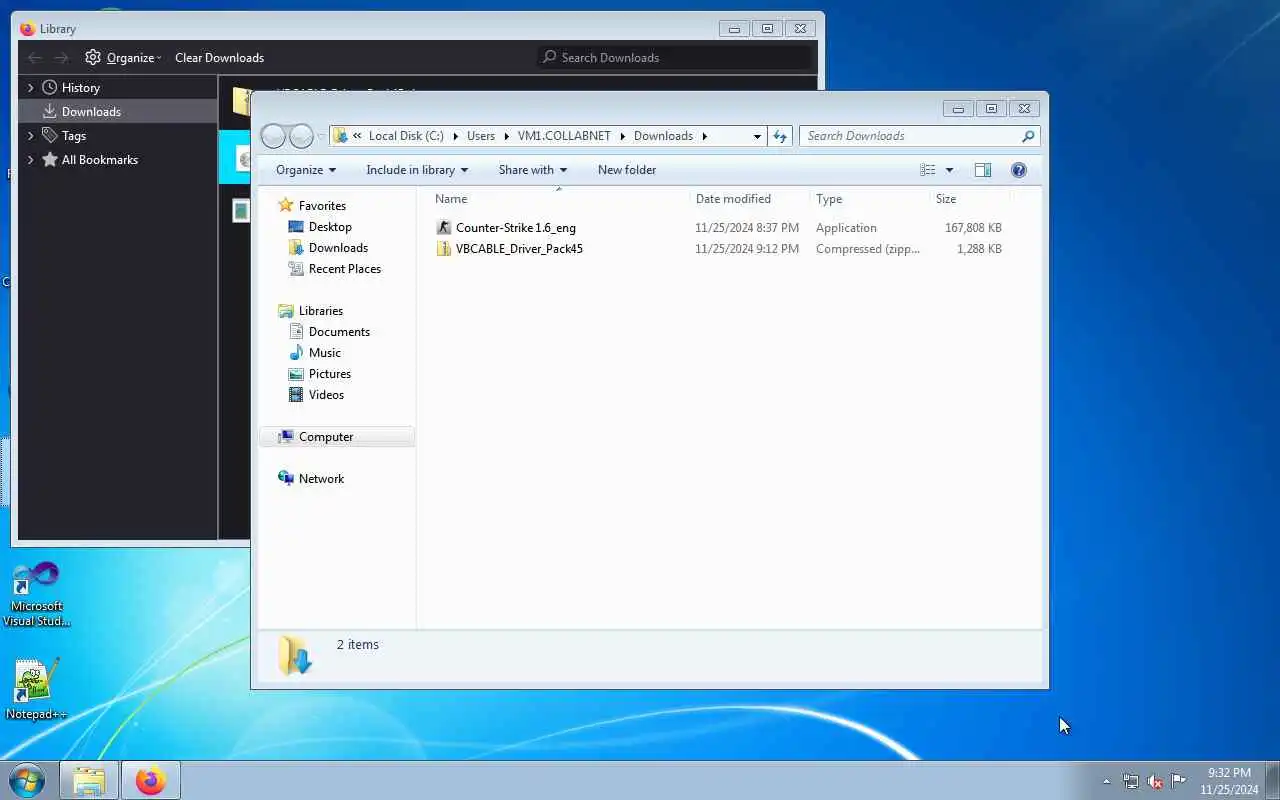Click Clear Downloads in Library window

219,58
